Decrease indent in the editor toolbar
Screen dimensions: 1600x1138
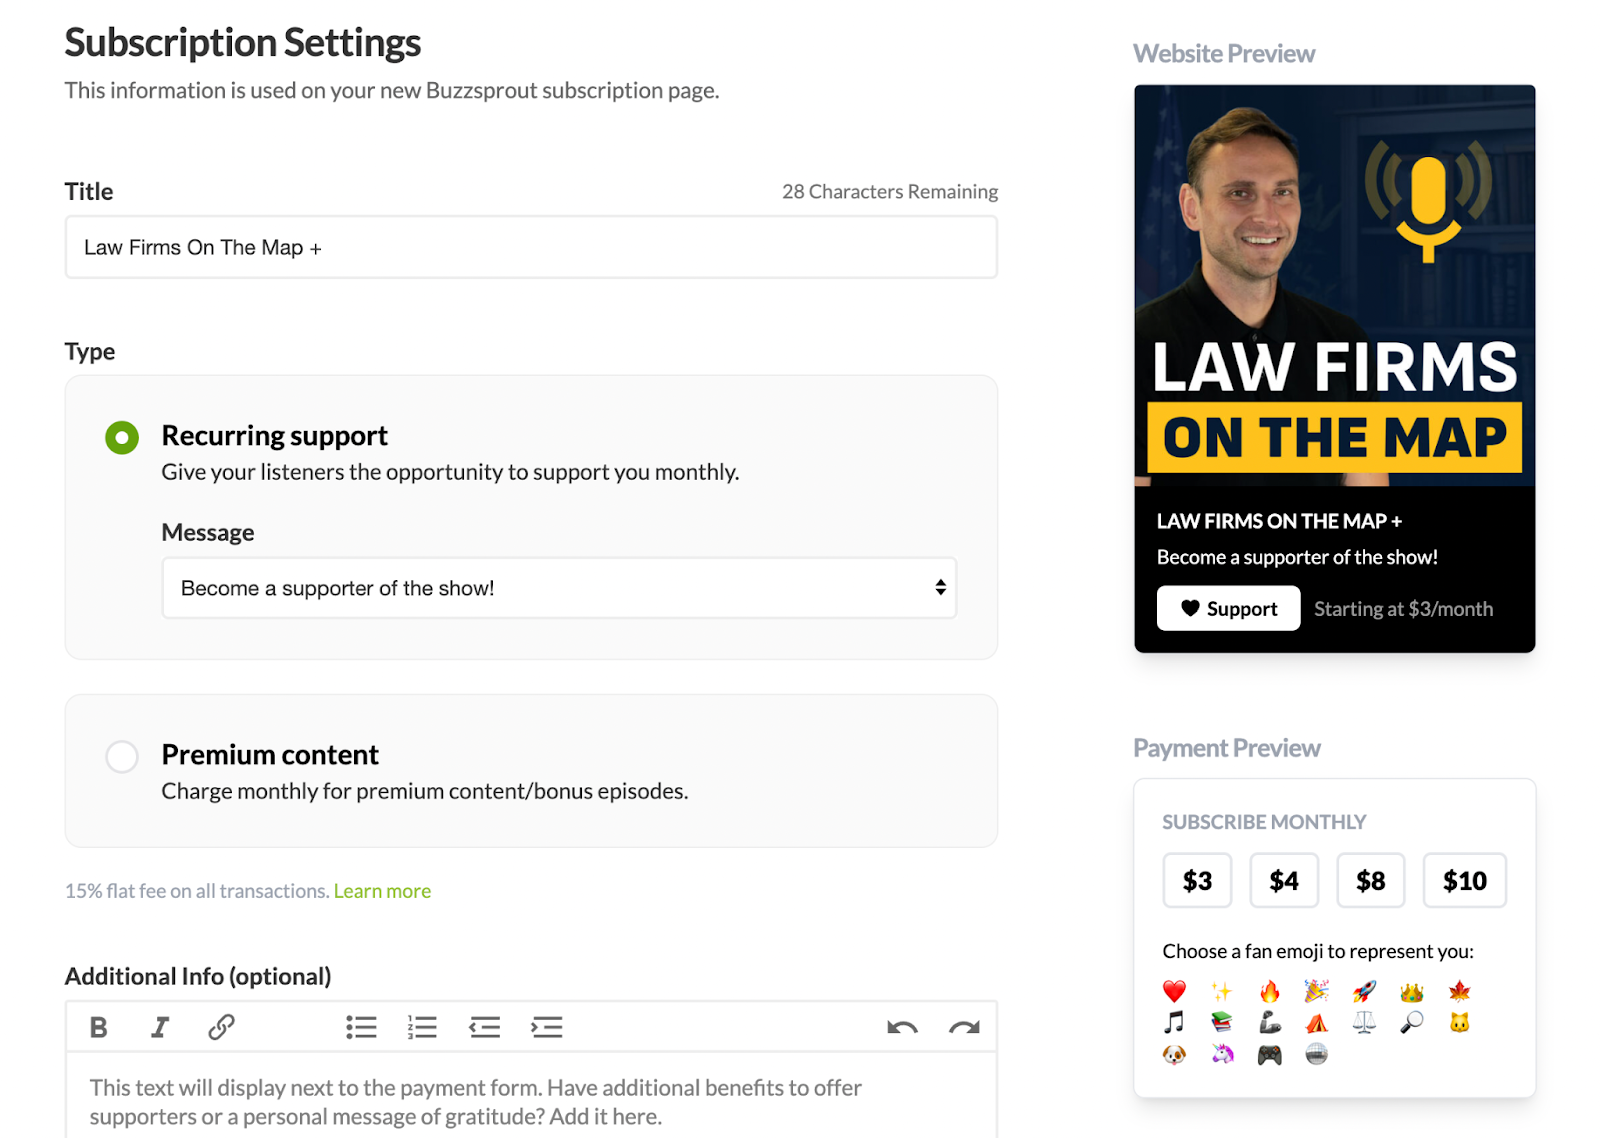point(485,1027)
